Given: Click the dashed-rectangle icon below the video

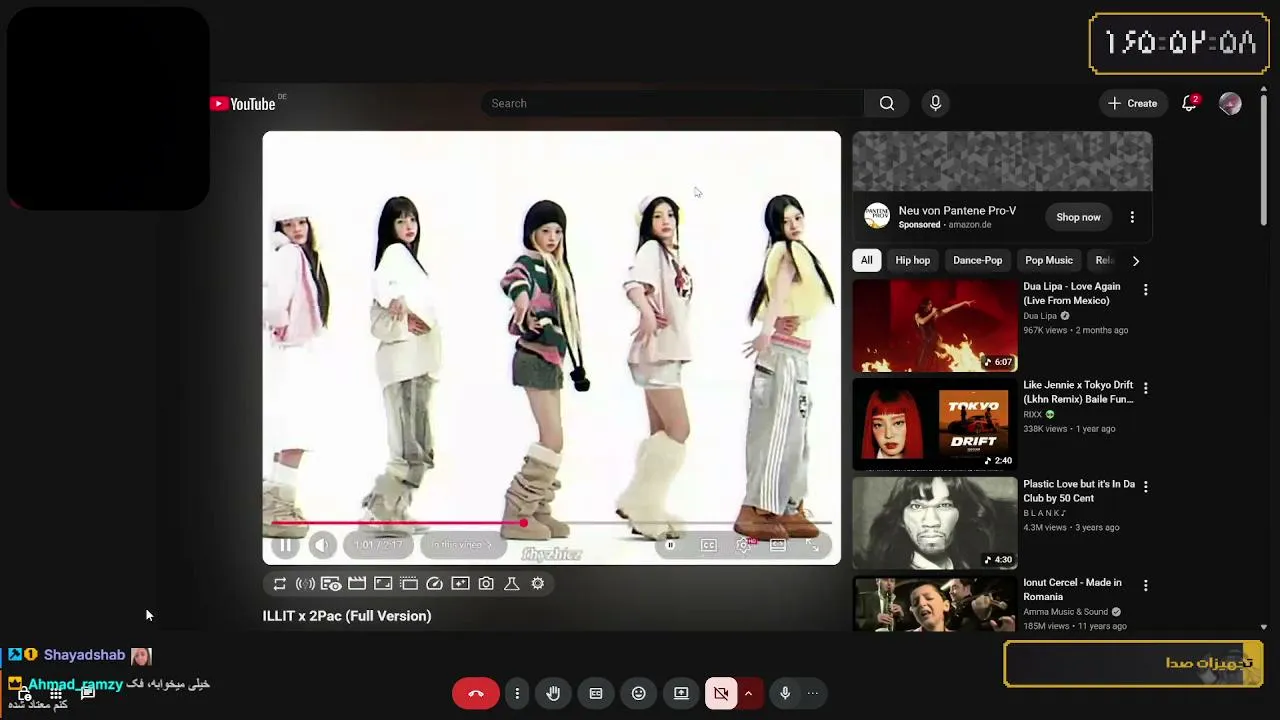Looking at the screenshot, I should click(409, 584).
